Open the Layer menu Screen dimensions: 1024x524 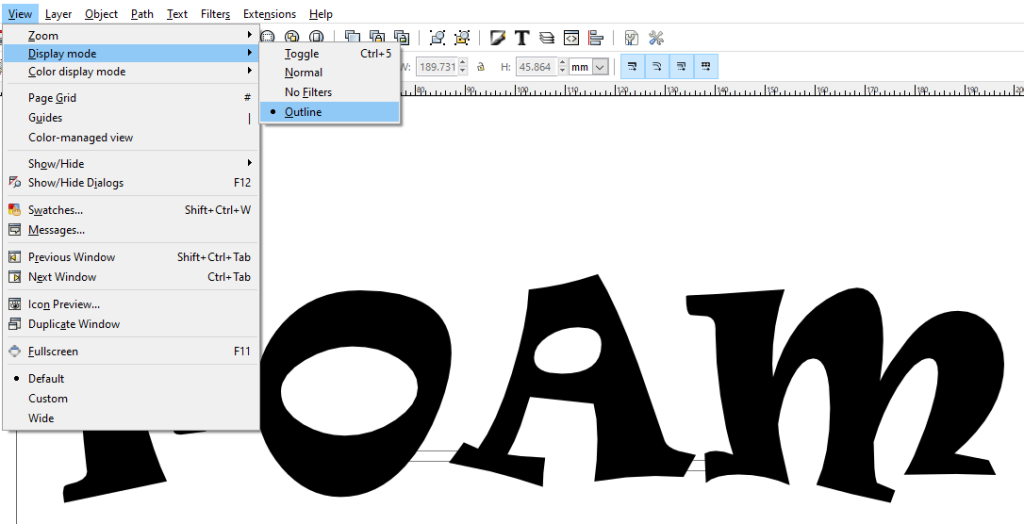[x=58, y=14]
